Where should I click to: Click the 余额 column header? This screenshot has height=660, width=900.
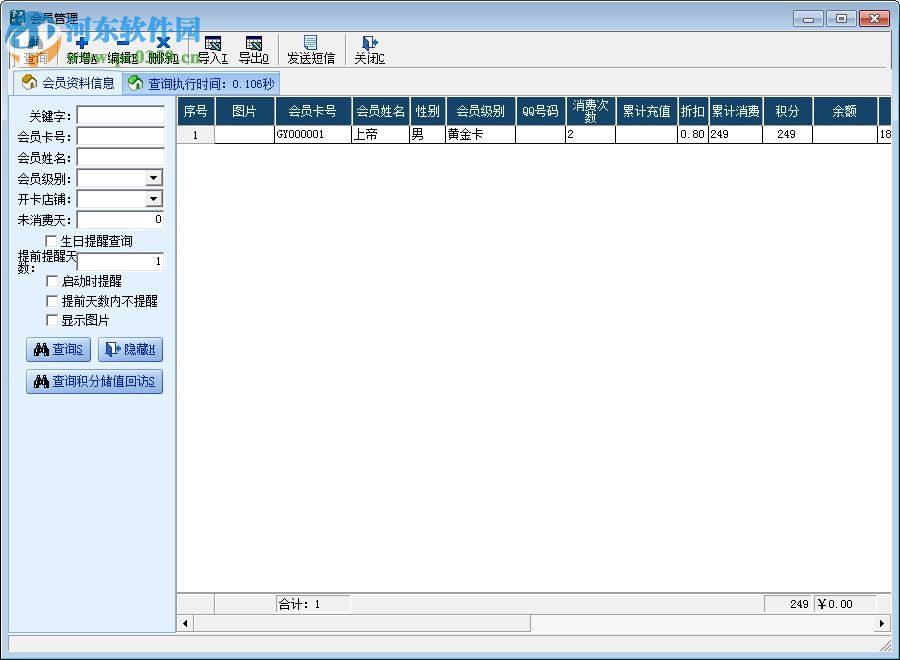click(x=845, y=111)
